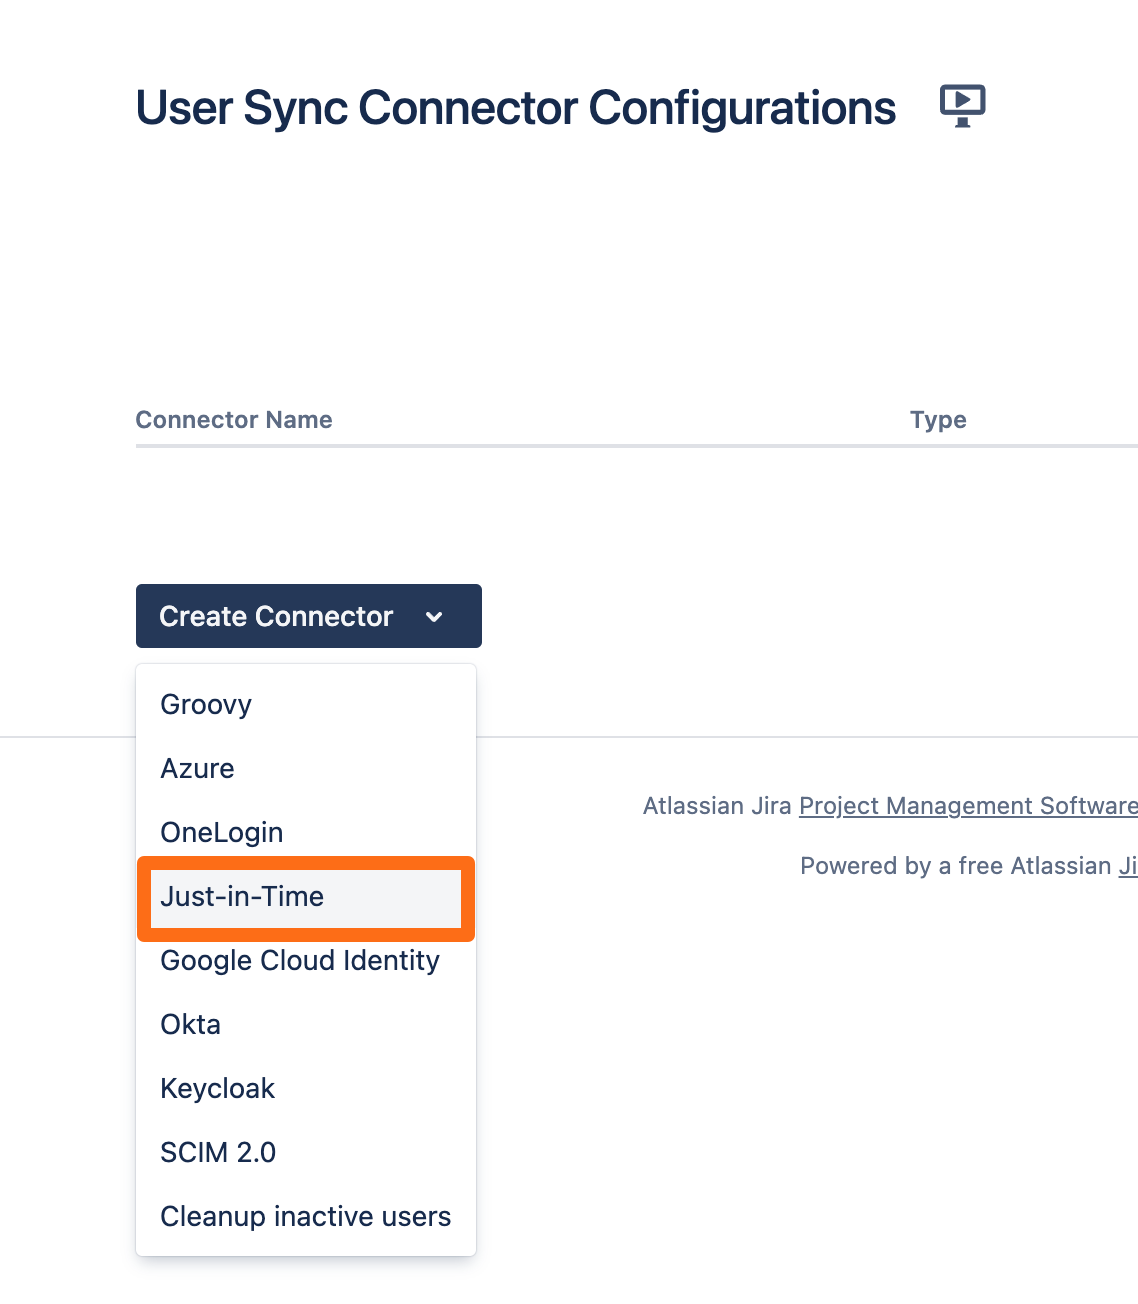Open the Project Management Software link

[x=967, y=806]
